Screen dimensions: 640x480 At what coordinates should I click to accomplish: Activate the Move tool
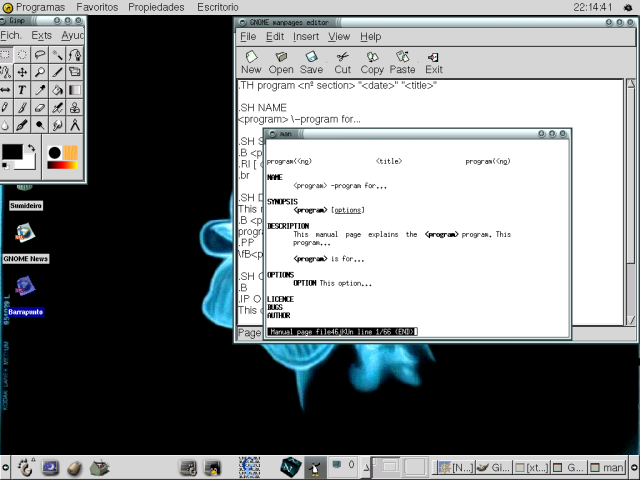(23, 72)
